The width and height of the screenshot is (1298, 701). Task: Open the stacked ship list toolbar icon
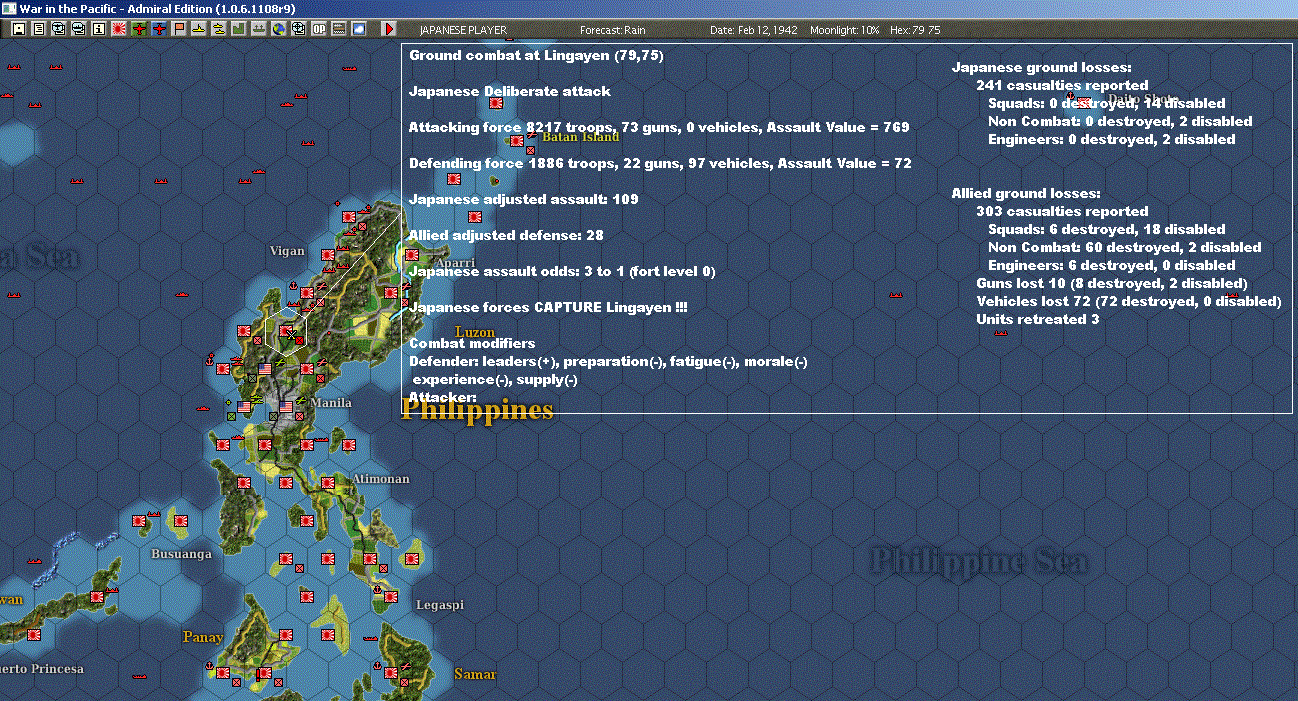[78, 29]
